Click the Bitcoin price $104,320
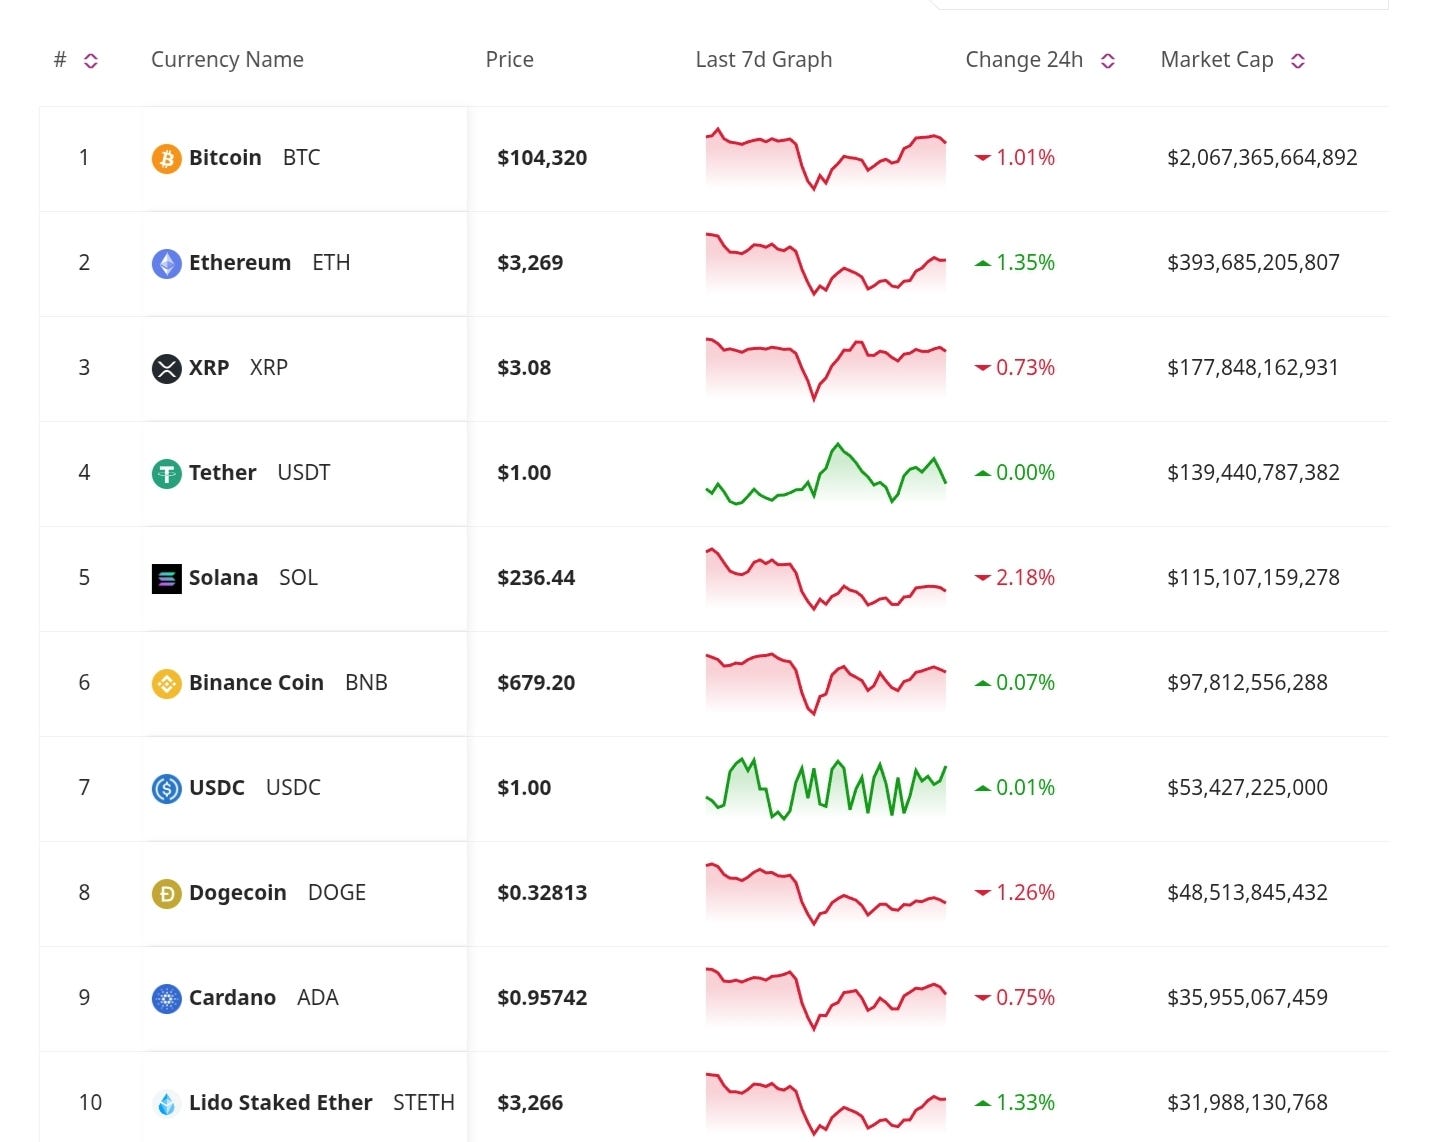 point(542,158)
